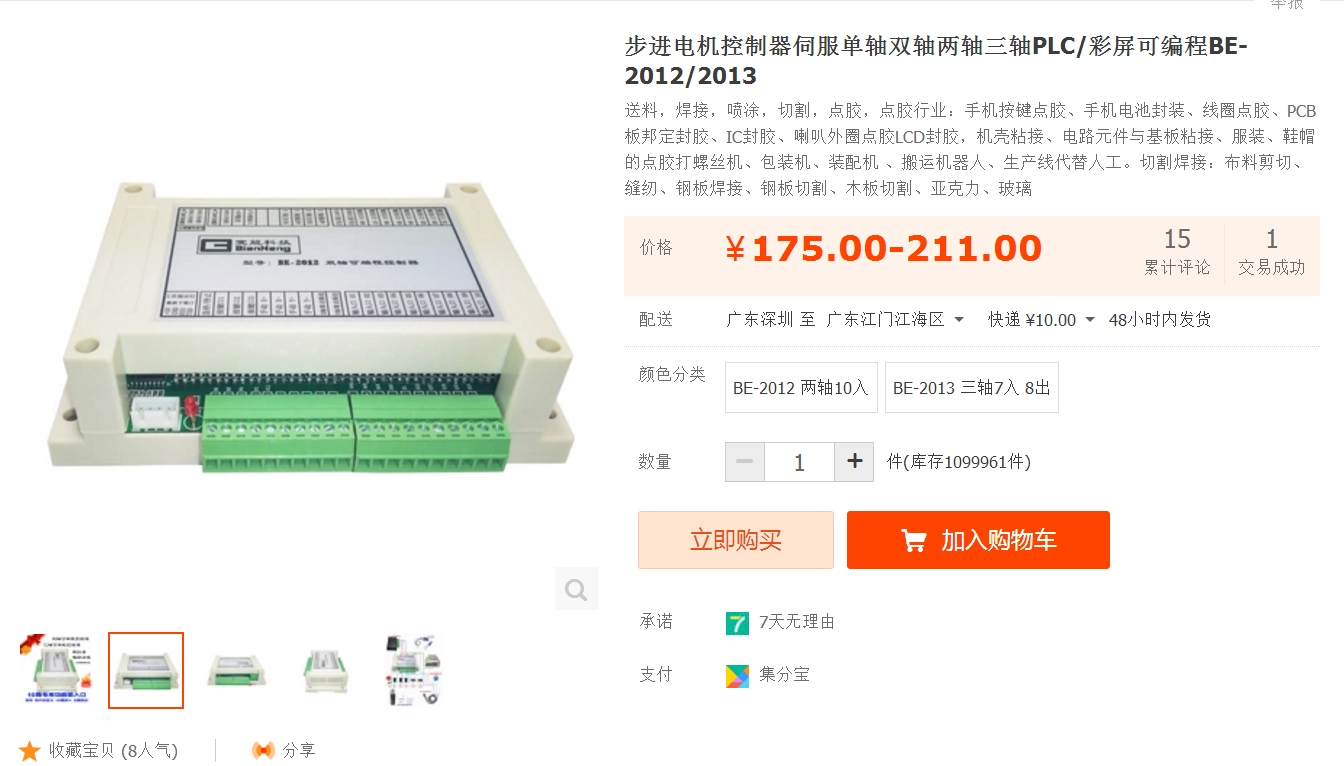The width and height of the screenshot is (1344, 766).
Task: Decrease quantity with the minus button
Action: tap(745, 462)
